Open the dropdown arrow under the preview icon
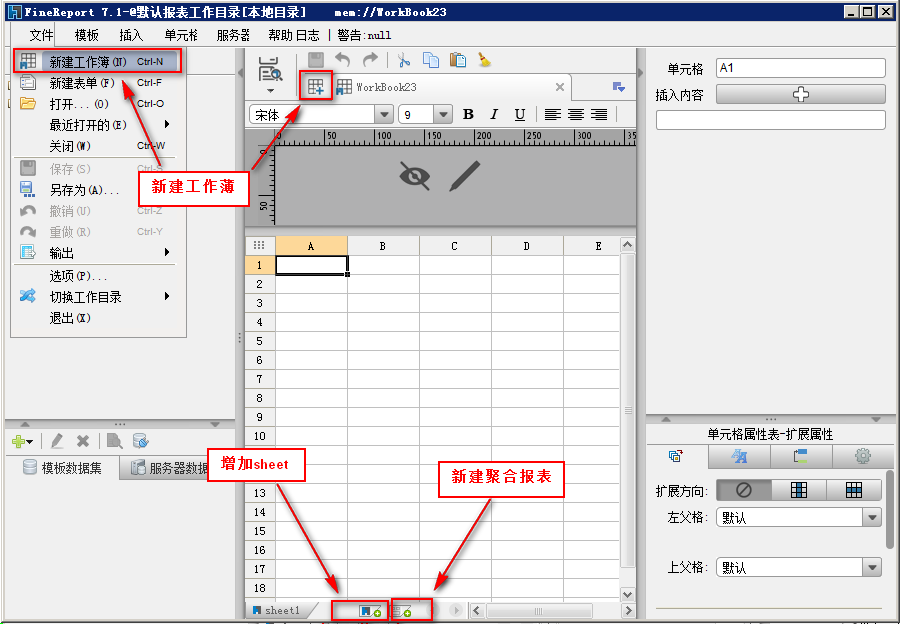This screenshot has height=624, width=900. (270, 91)
